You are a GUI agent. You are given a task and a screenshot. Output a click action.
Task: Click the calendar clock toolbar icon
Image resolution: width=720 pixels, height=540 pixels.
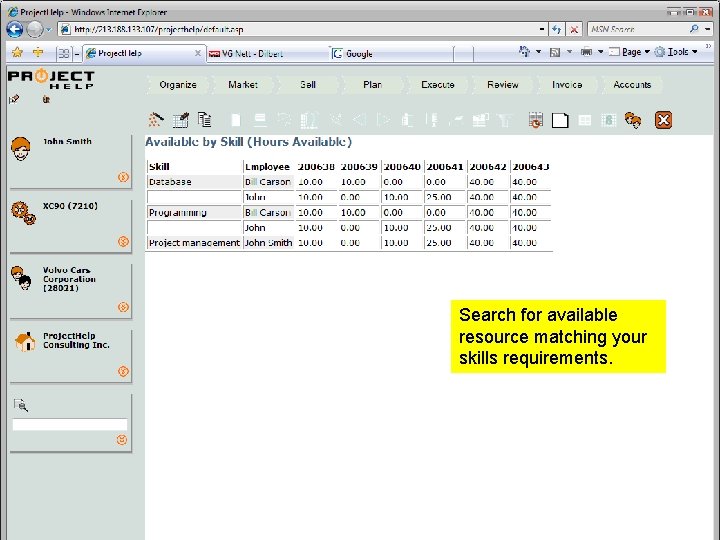535,120
